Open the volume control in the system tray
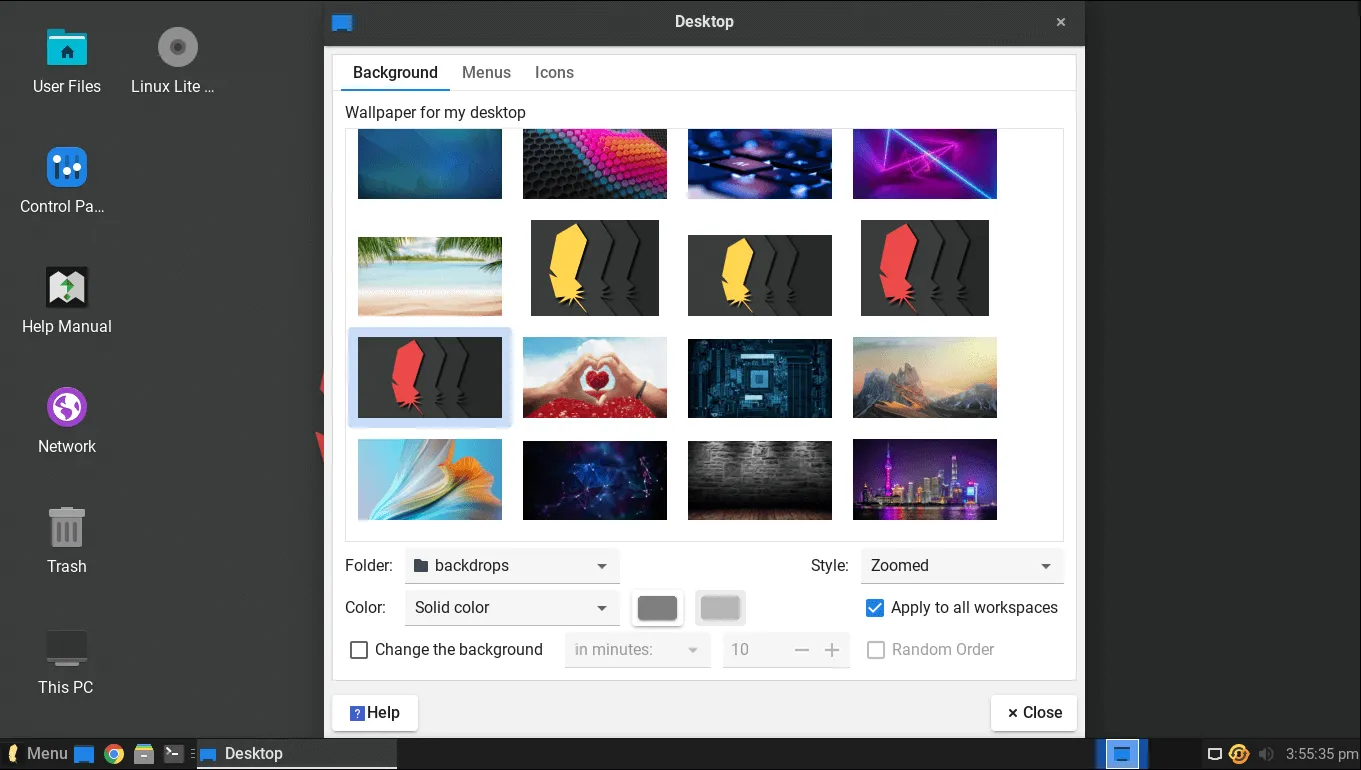This screenshot has height=770, width=1361. 1266,753
